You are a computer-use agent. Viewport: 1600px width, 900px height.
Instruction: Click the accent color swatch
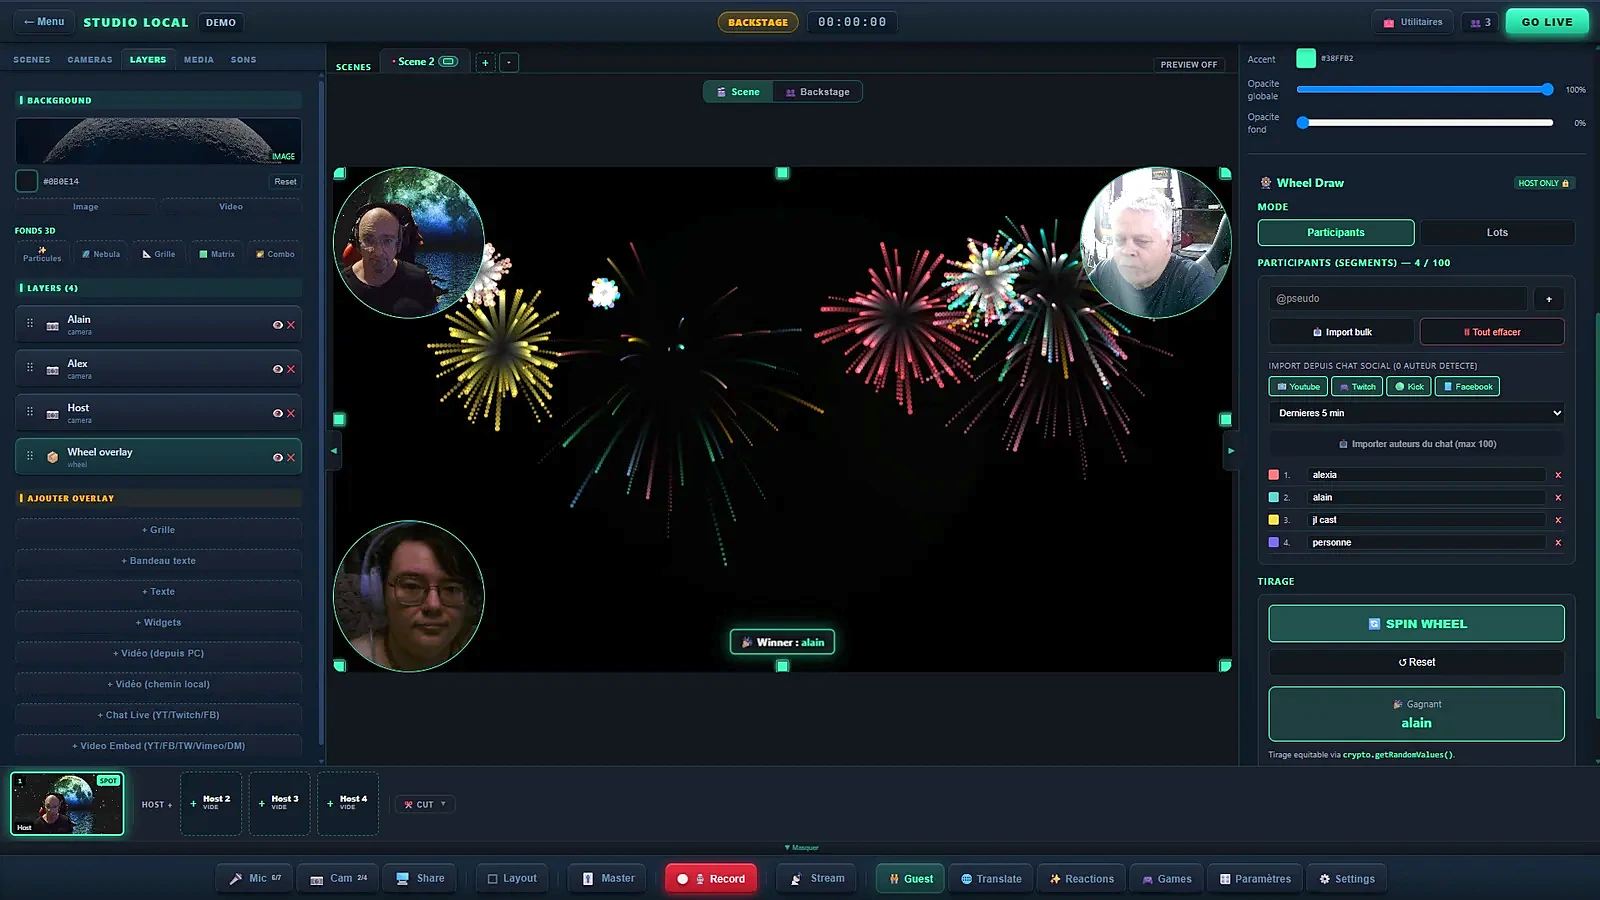(1306, 58)
